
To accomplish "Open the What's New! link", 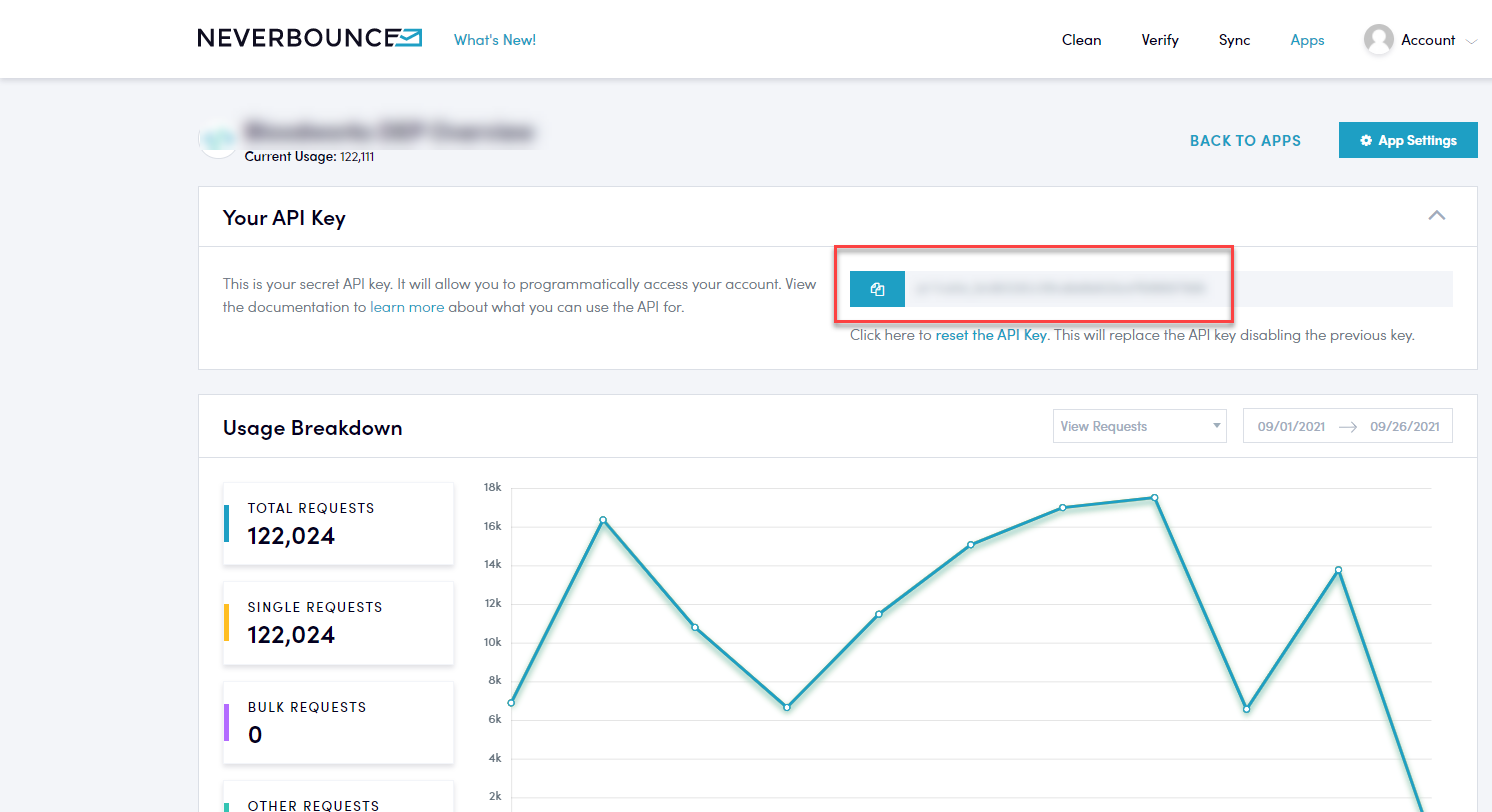I will [x=495, y=40].
